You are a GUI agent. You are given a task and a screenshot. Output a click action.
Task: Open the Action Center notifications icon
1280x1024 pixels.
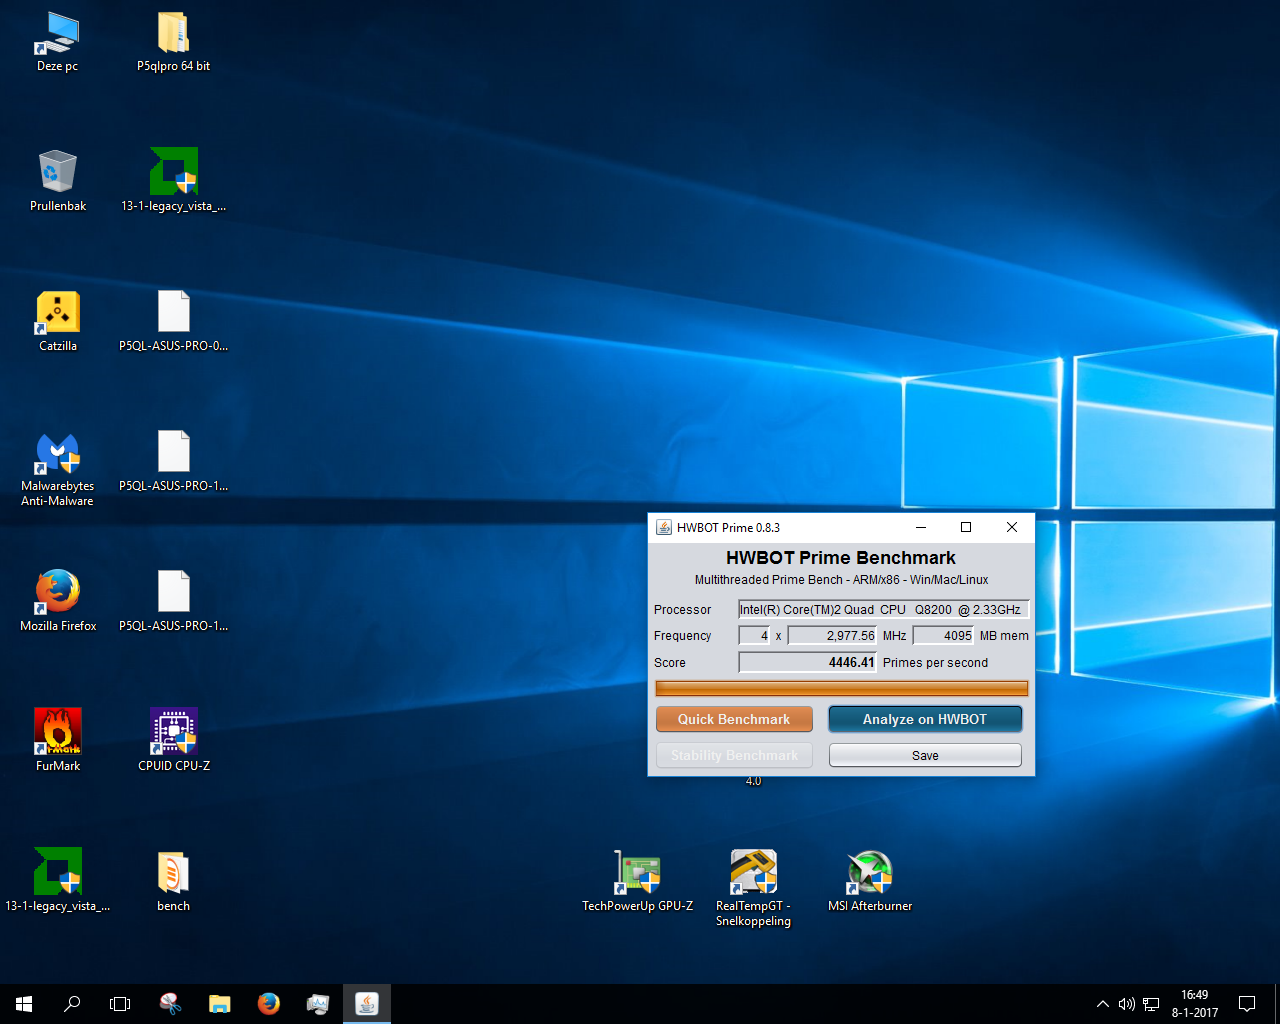(x=1247, y=1004)
